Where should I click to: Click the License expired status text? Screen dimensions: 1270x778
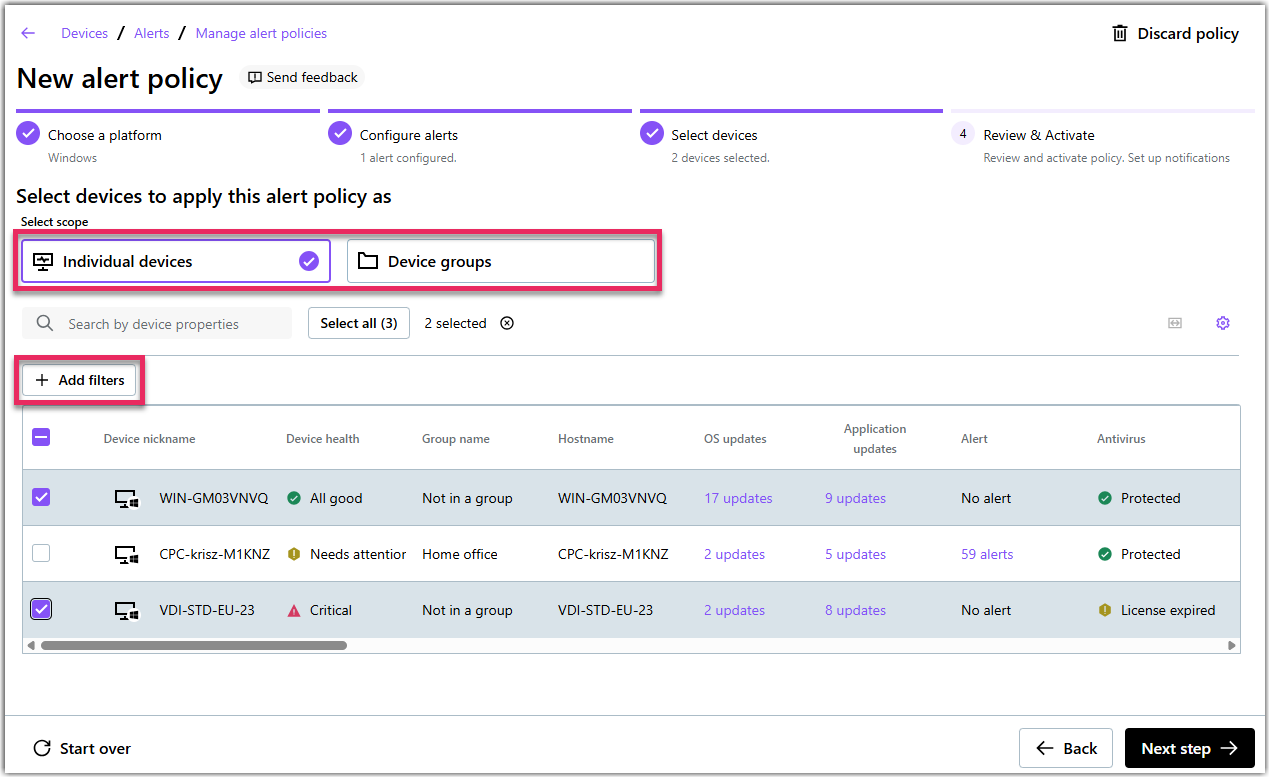1168,610
